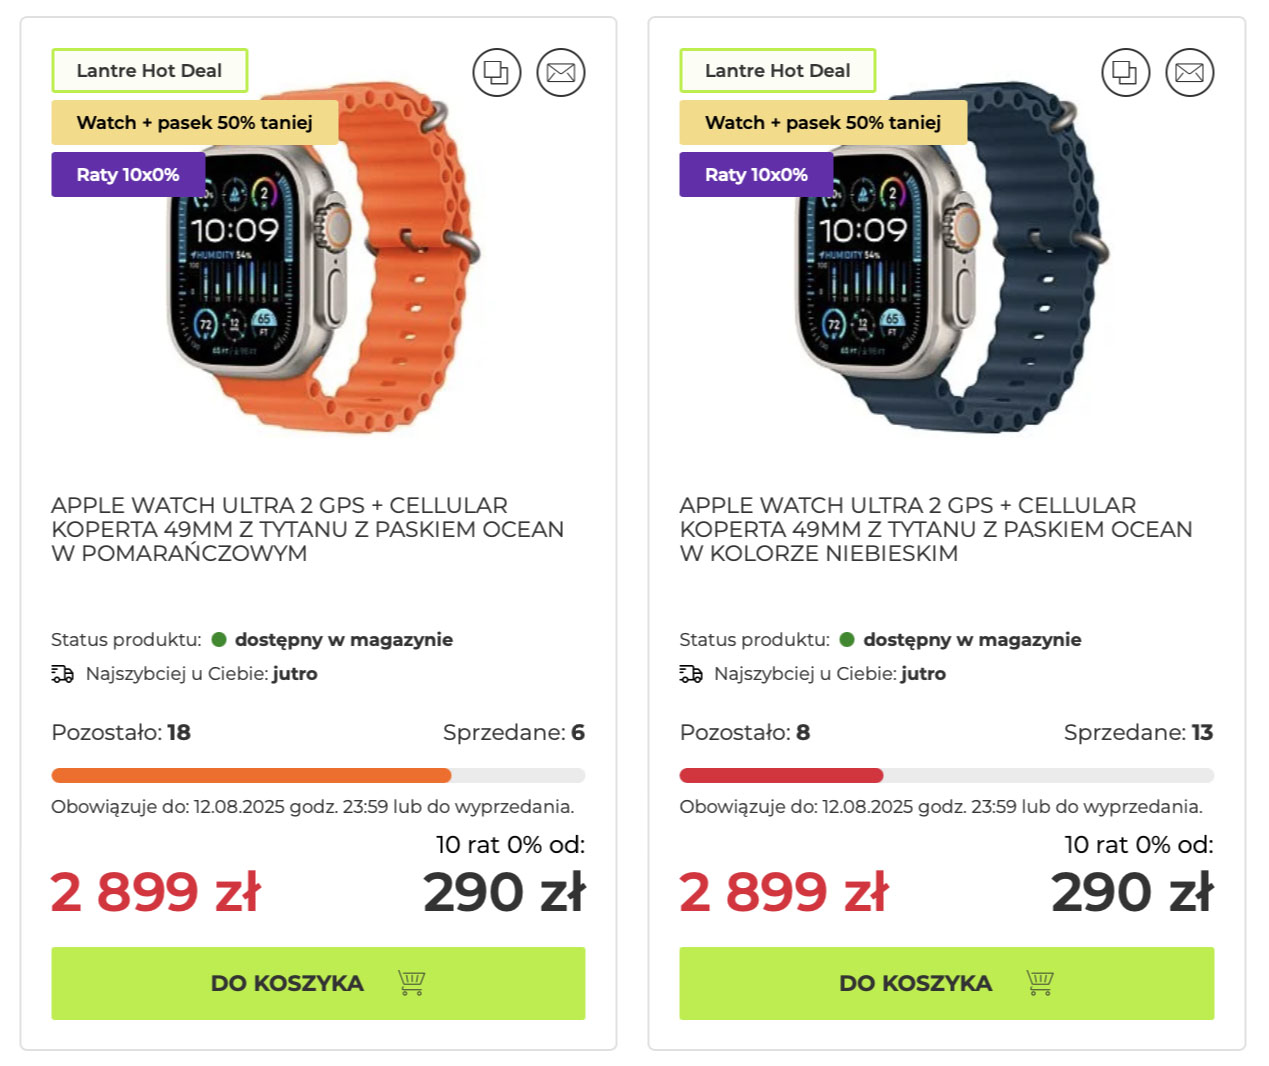Click delivery truck icon on blue watch card
1269x1066 pixels.
click(691, 674)
